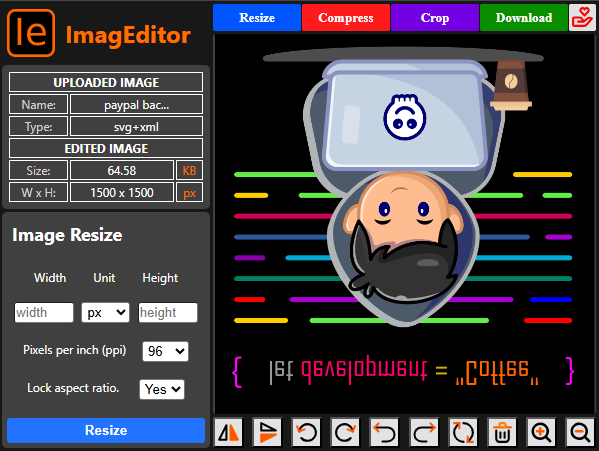Click the '1500 x 1500' dimensions value

[x=122, y=192]
